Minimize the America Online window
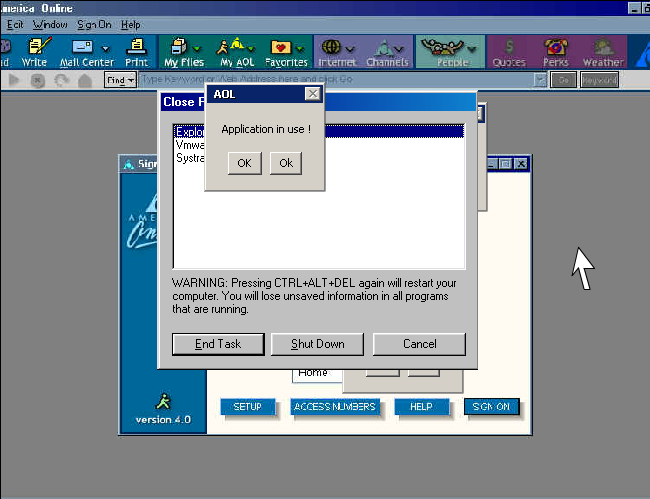The width and height of the screenshot is (650, 499). click(x=634, y=8)
